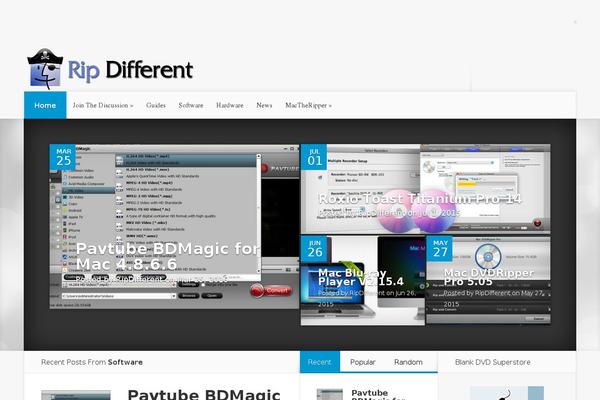600x400 pixels.
Task: Open the Pavtube BDMagic article headline
Action: pyautogui.click(x=204, y=394)
